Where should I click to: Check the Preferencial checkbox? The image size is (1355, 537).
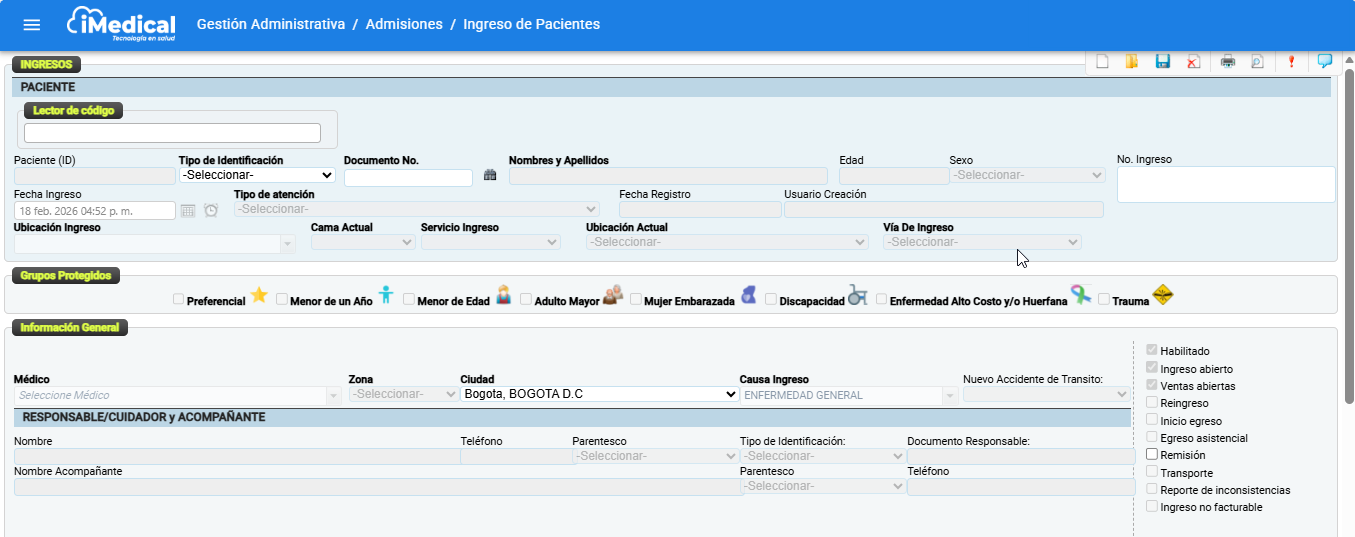click(179, 299)
